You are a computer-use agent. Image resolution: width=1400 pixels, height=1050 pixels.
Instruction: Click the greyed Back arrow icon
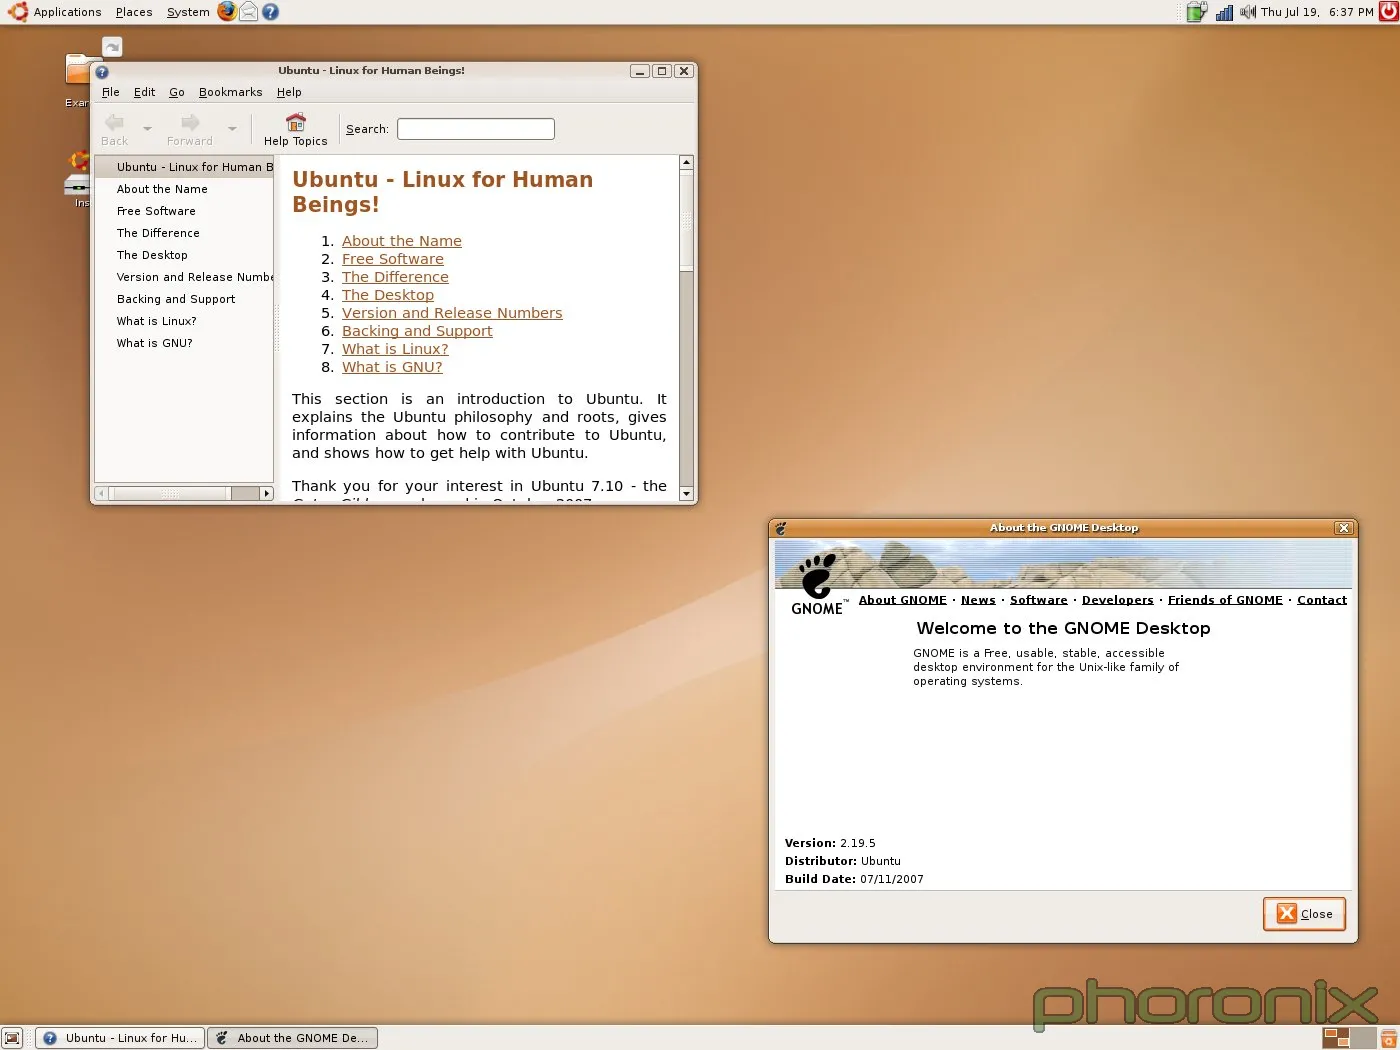(x=115, y=122)
